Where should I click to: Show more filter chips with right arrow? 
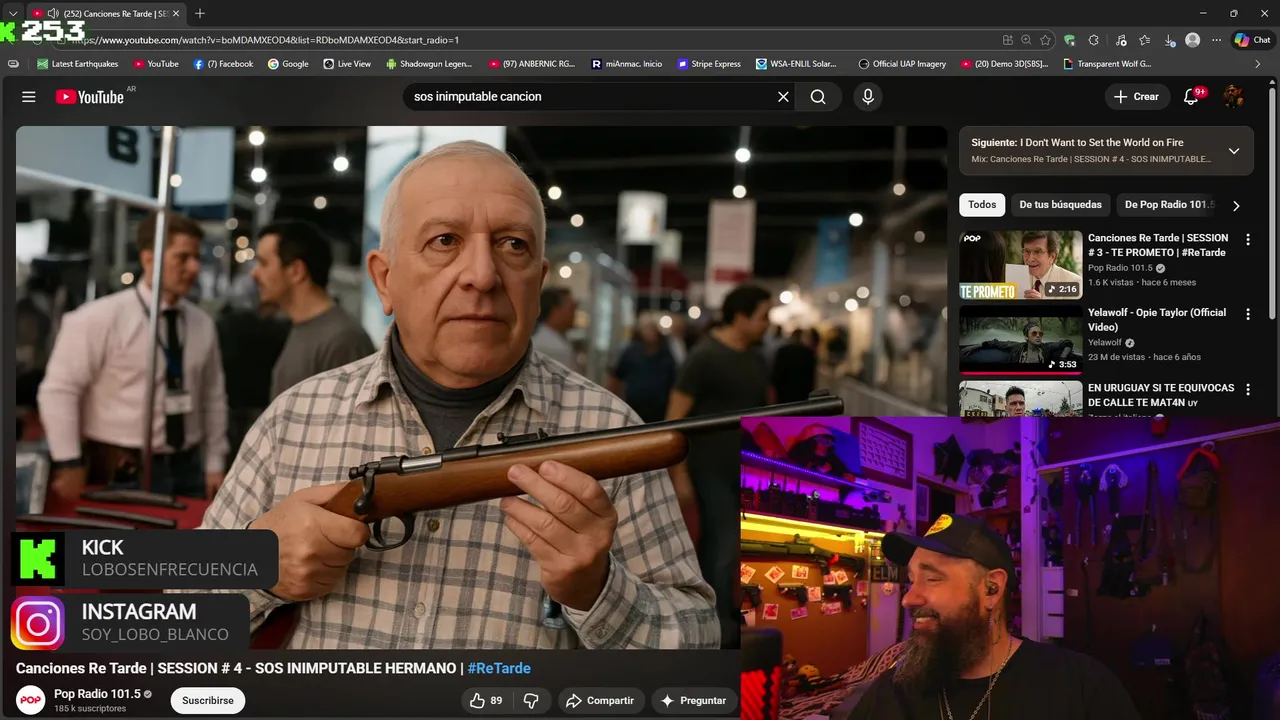pyautogui.click(x=1236, y=206)
